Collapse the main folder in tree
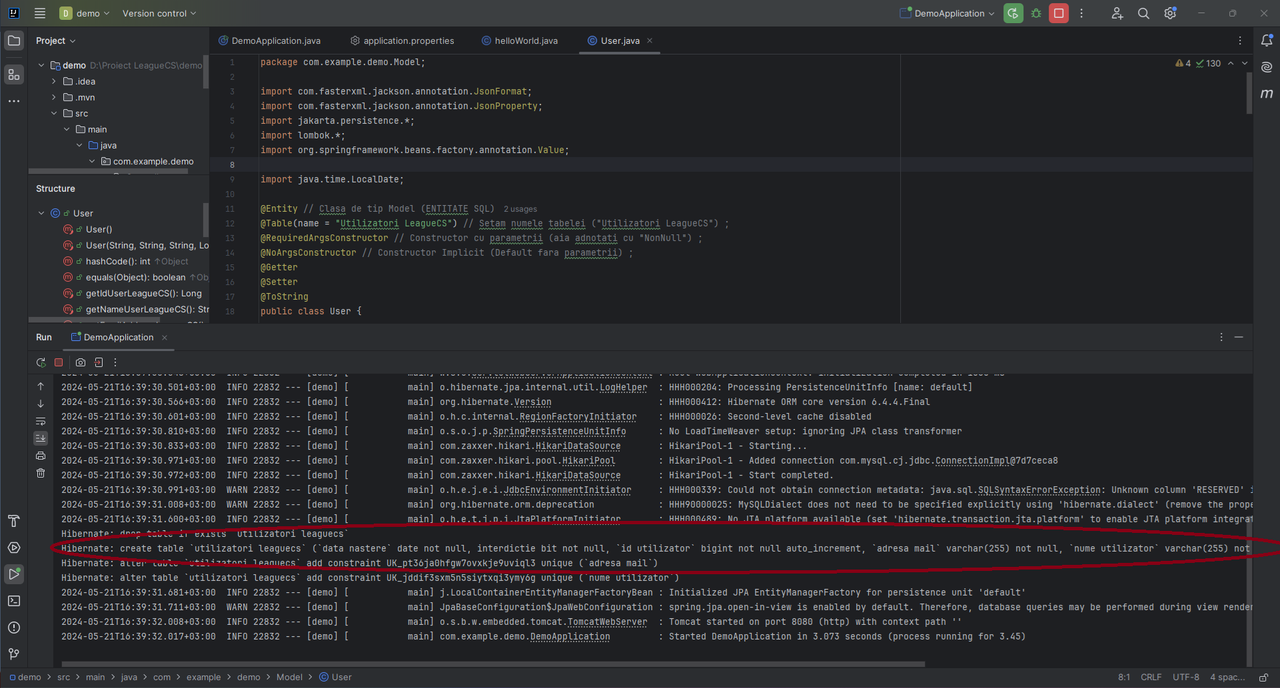 pos(67,129)
